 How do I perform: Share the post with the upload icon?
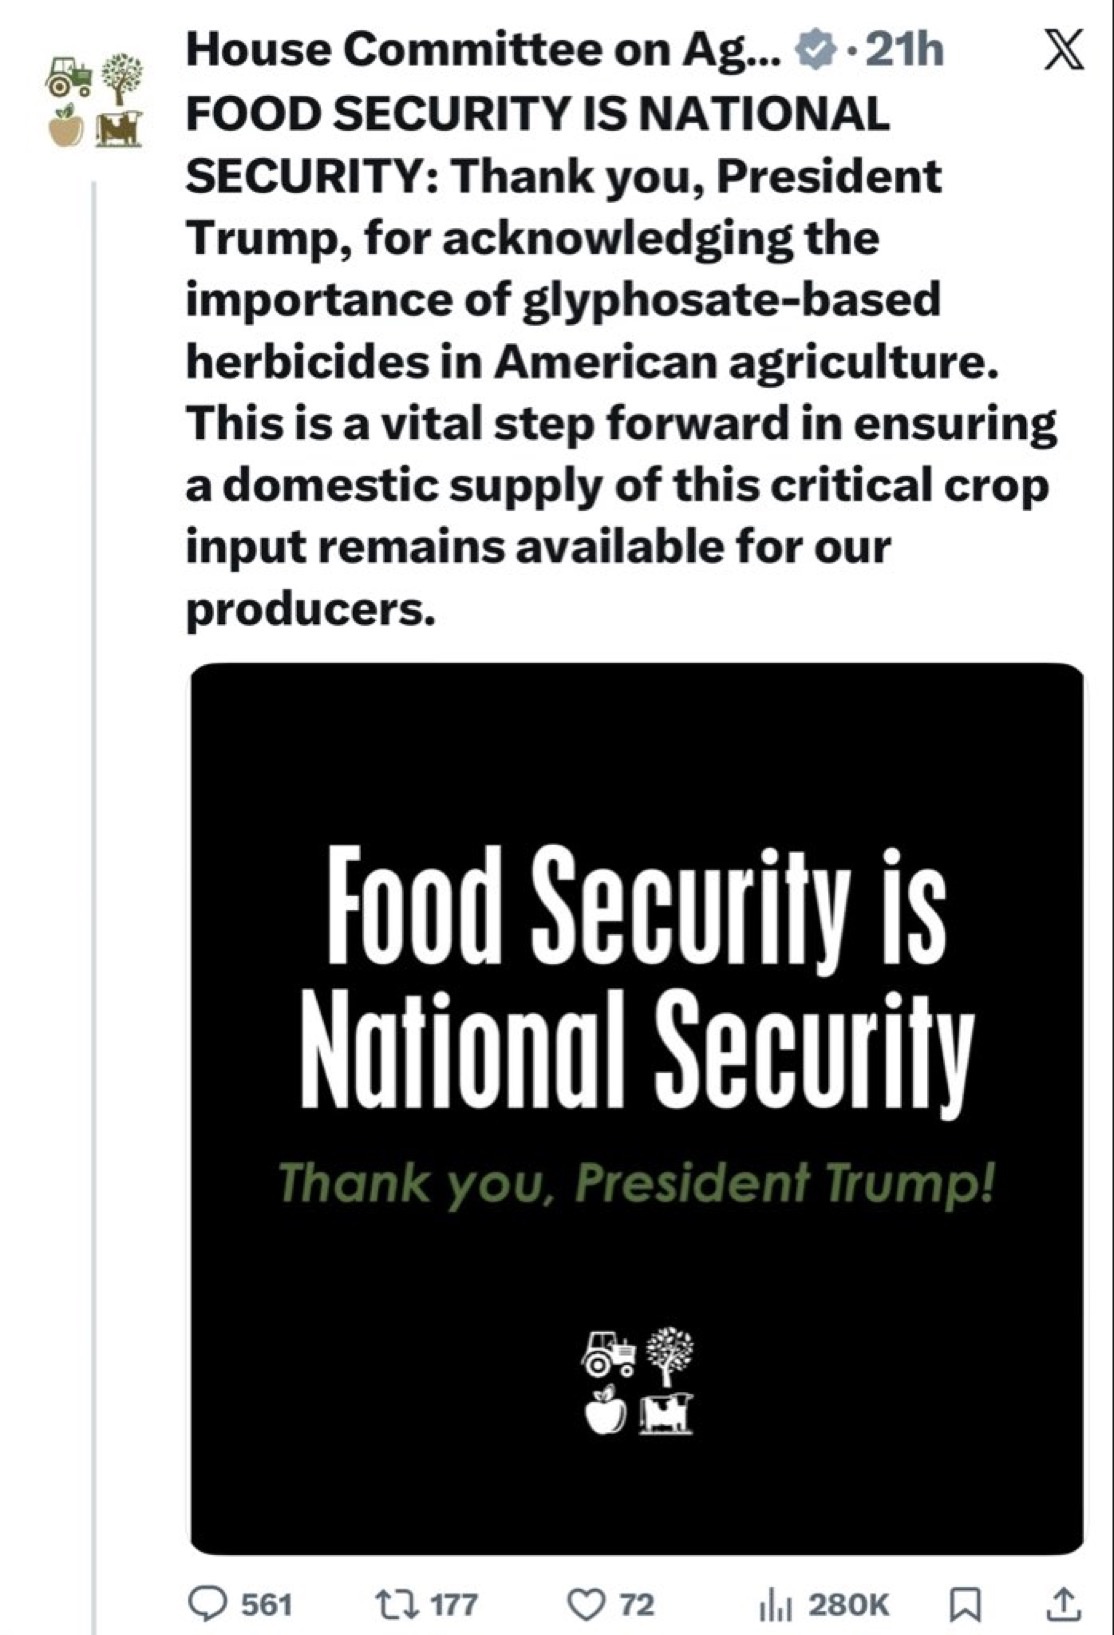1062,1604
